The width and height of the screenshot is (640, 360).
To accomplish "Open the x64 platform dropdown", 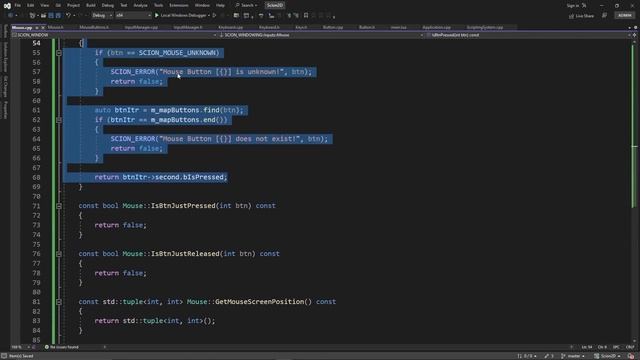I will [133, 16].
